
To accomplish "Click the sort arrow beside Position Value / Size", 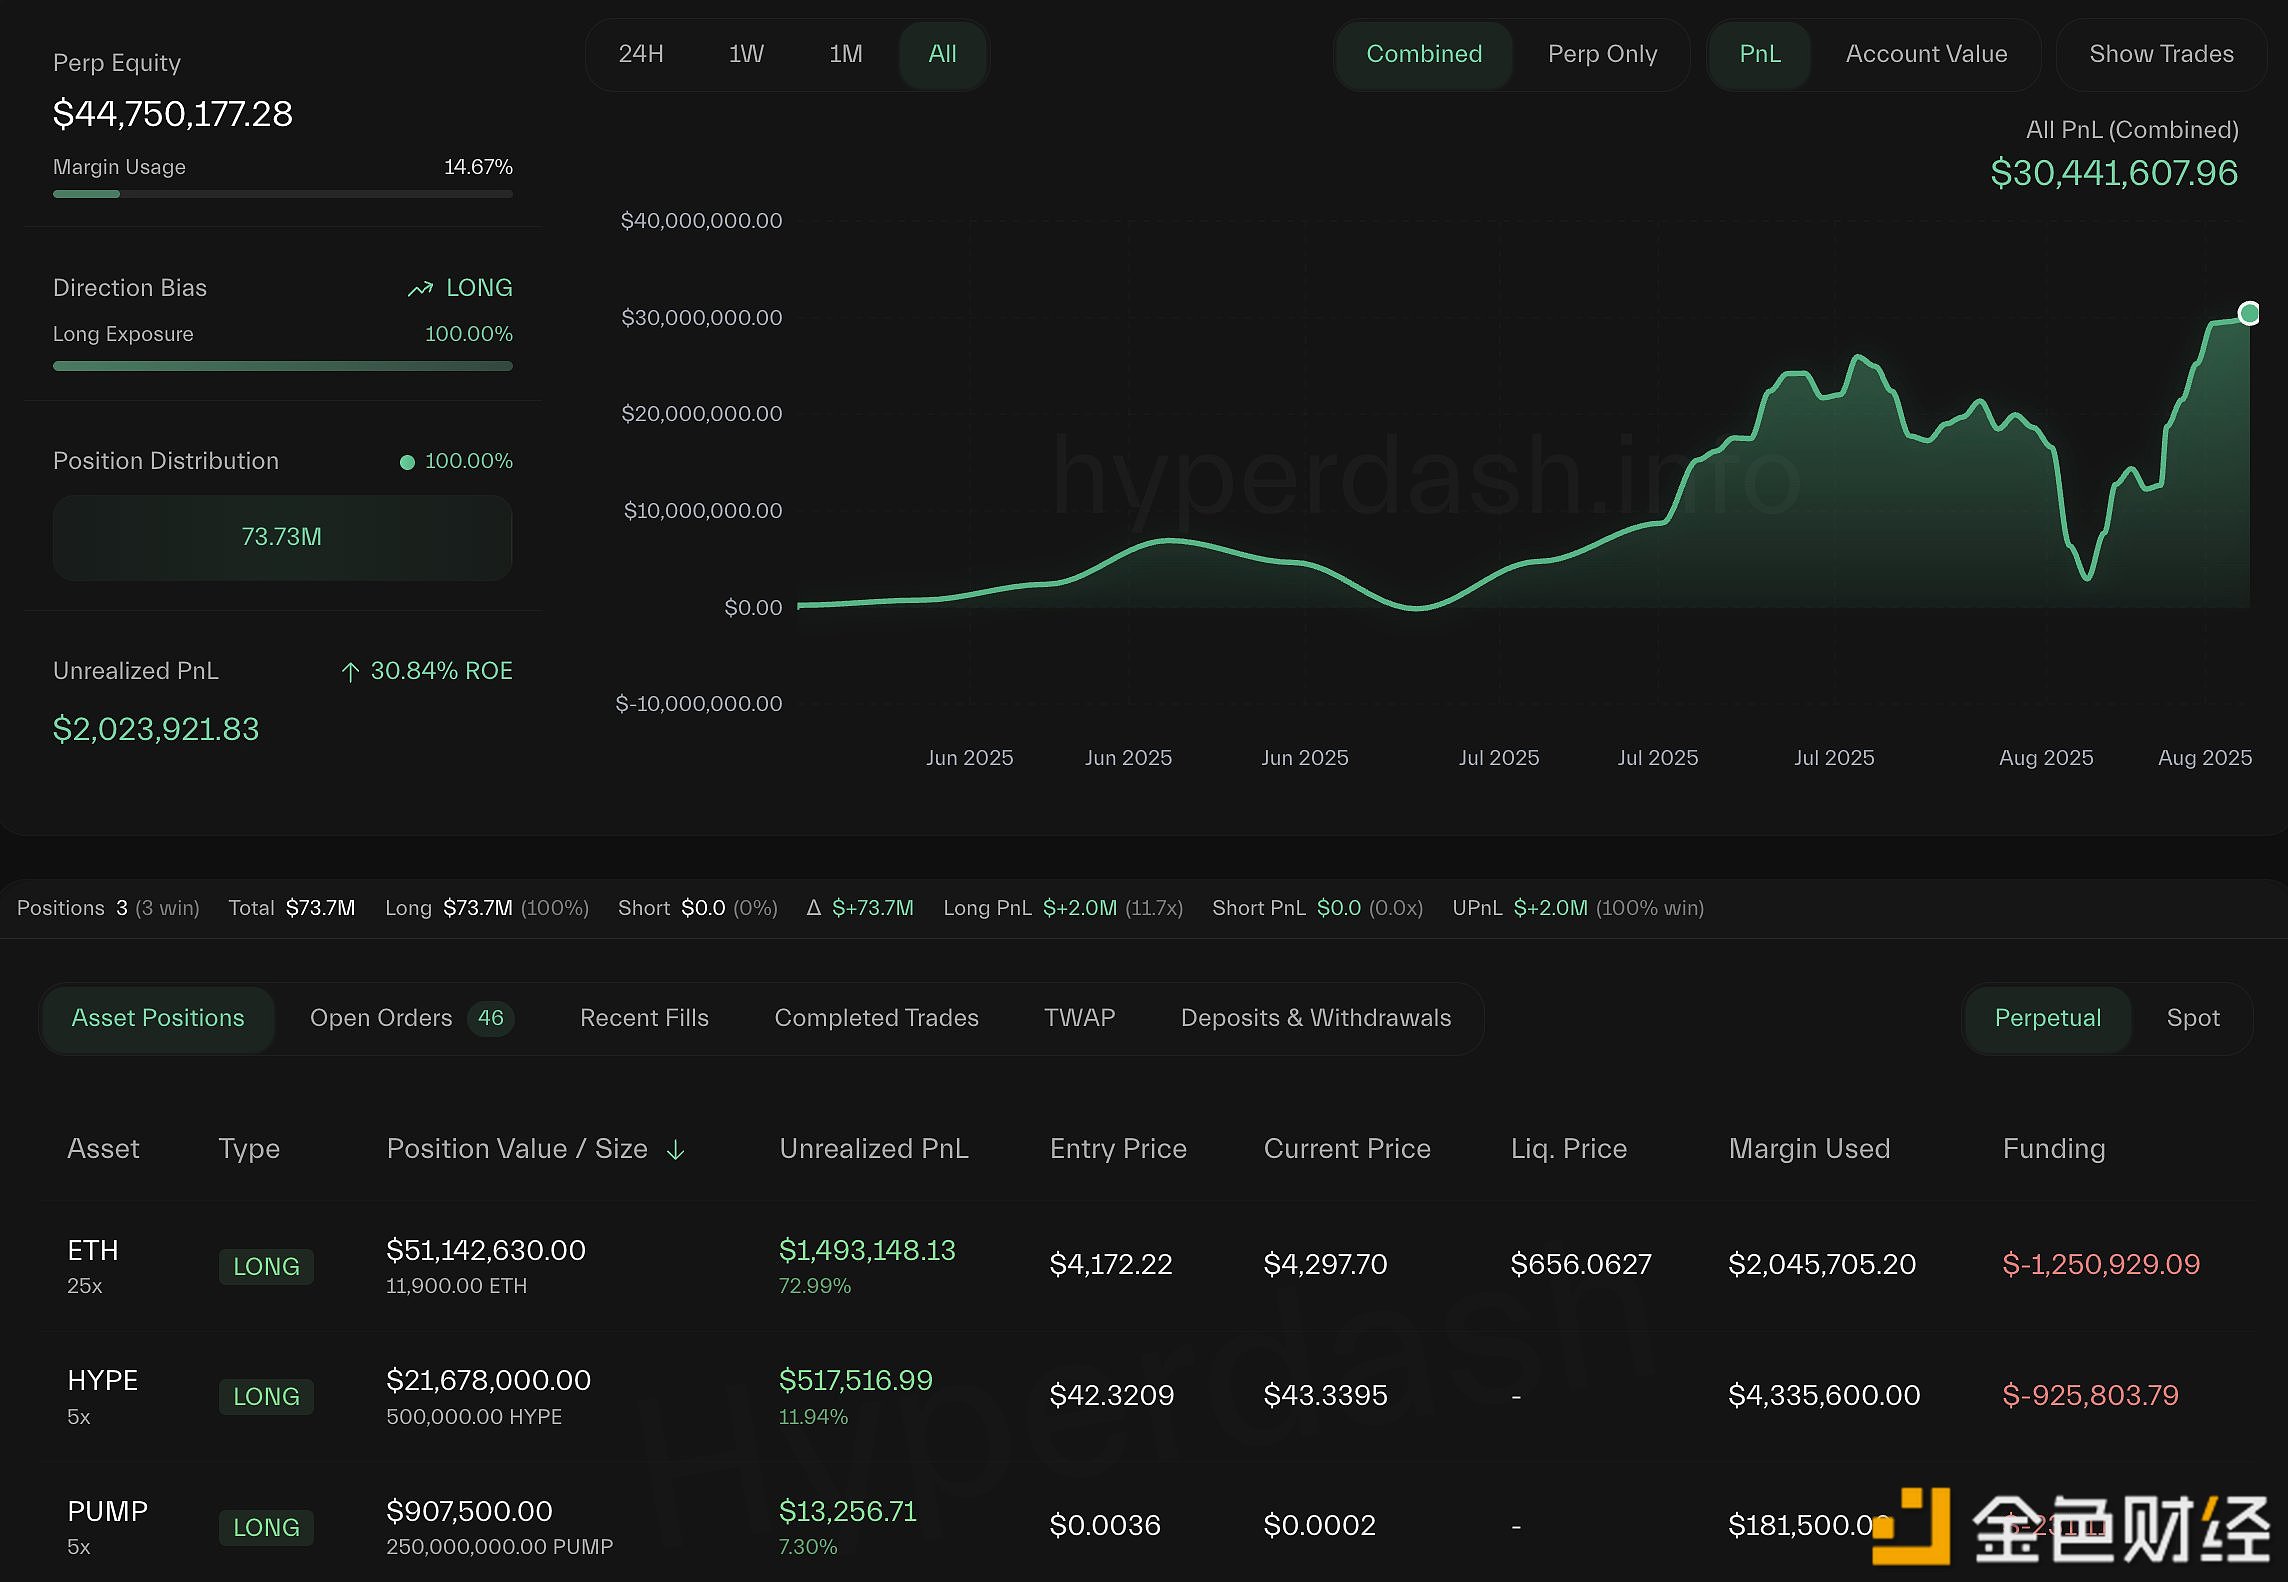I will click(676, 1150).
